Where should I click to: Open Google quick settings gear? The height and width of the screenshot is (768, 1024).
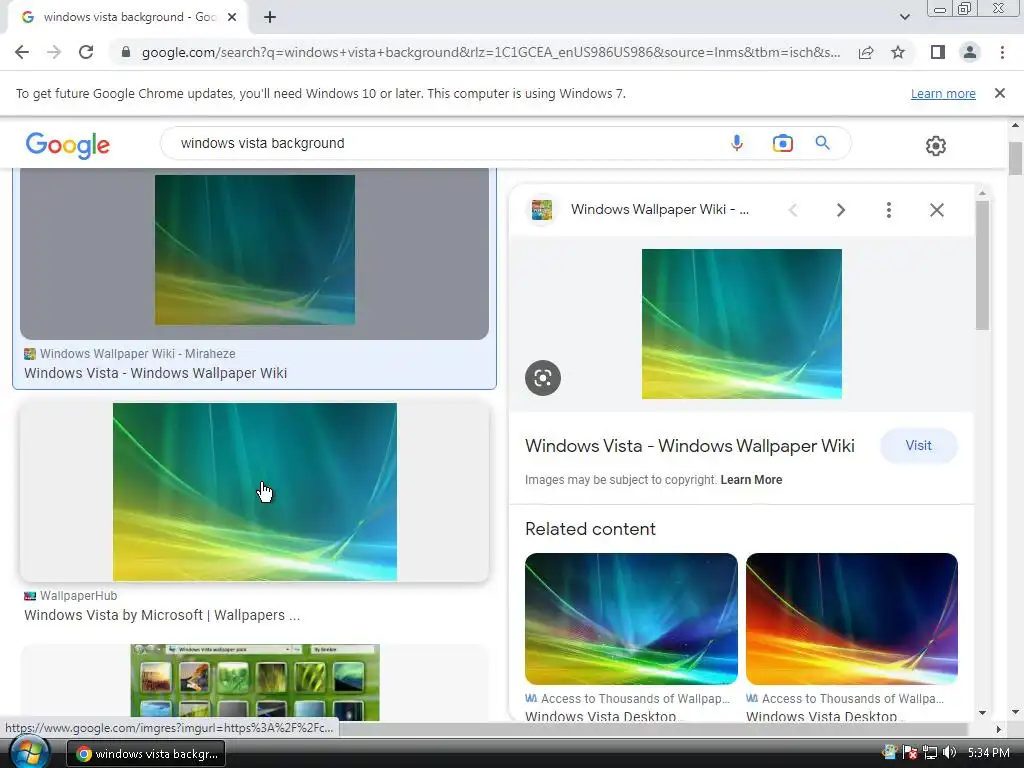coord(935,146)
